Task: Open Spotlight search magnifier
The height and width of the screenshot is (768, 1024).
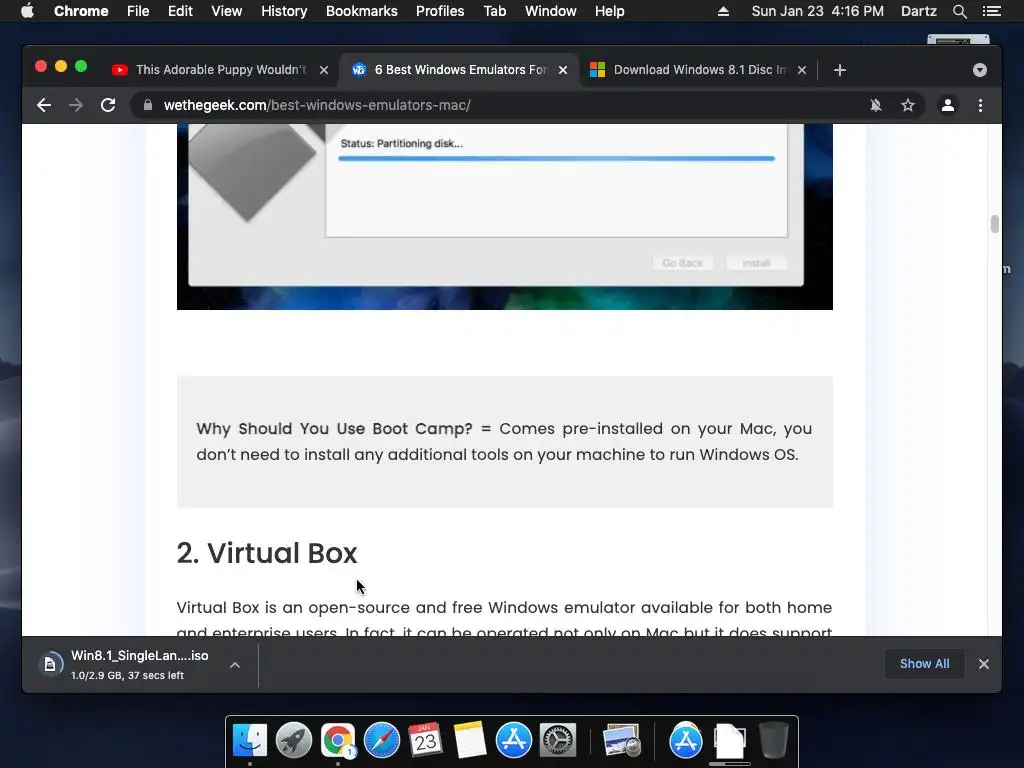Action: point(959,11)
